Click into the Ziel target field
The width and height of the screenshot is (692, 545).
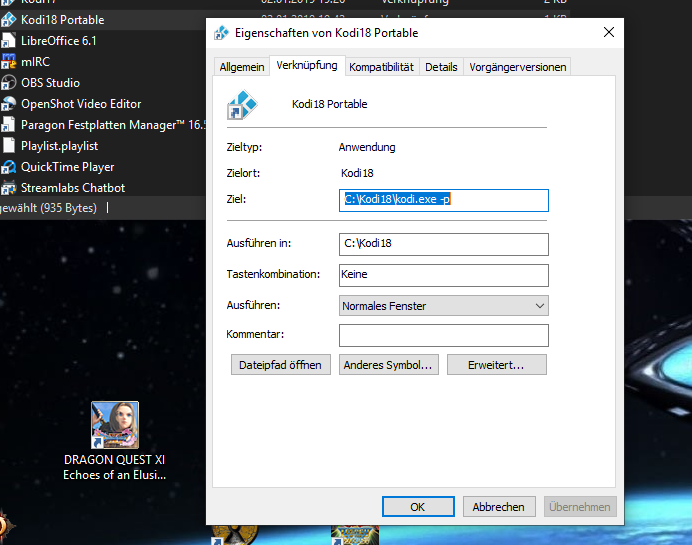point(444,200)
